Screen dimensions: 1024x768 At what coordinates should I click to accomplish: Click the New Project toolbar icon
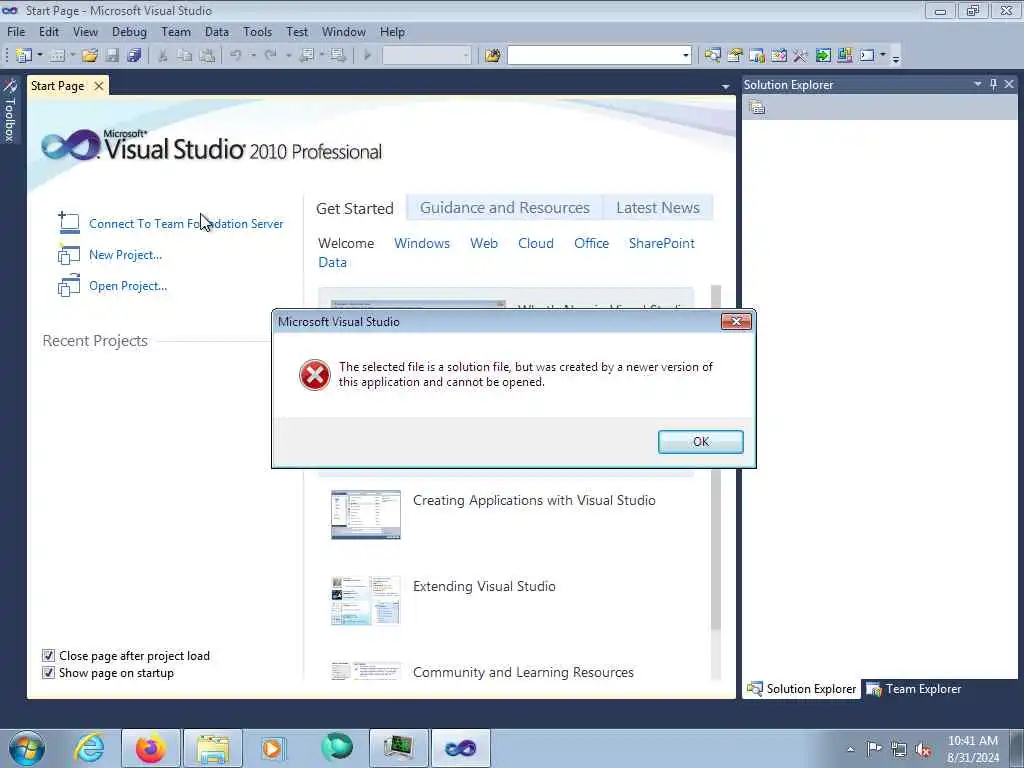[x=24, y=56]
